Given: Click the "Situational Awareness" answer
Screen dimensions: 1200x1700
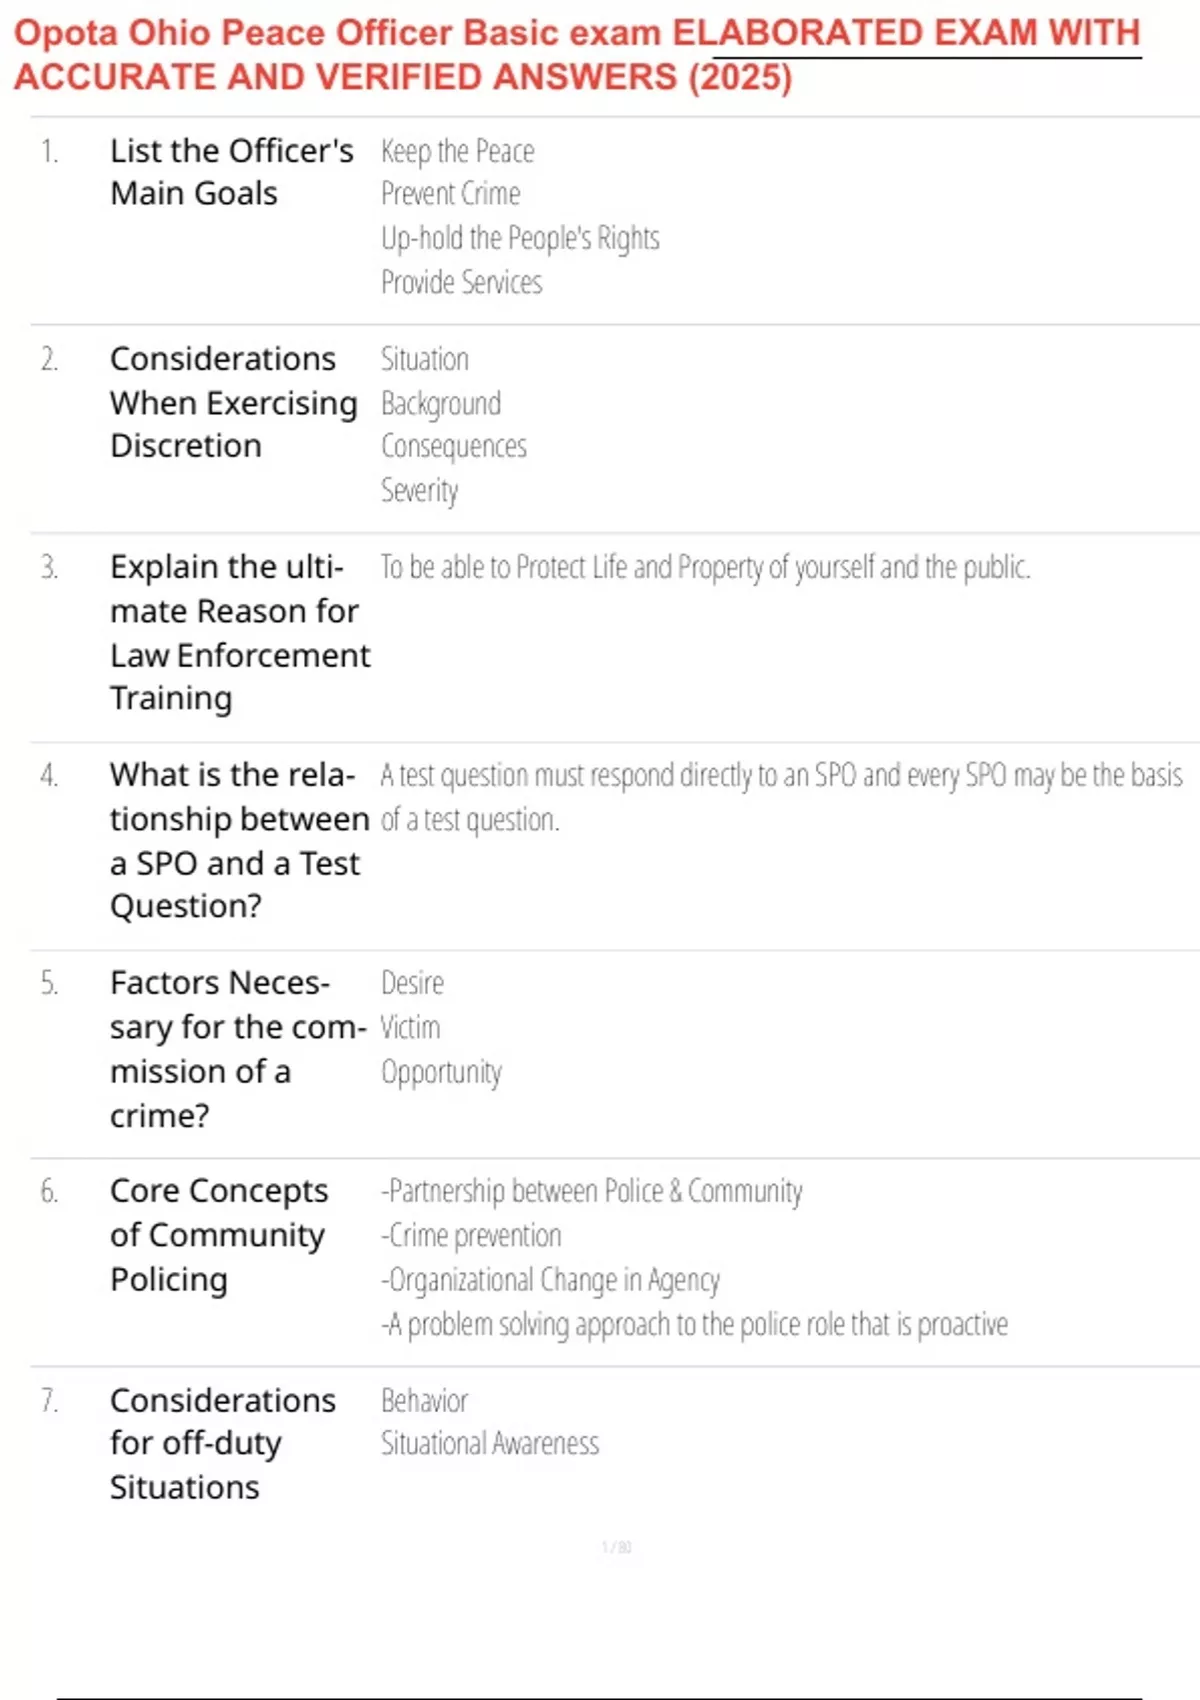Looking at the screenshot, I should [x=490, y=1443].
